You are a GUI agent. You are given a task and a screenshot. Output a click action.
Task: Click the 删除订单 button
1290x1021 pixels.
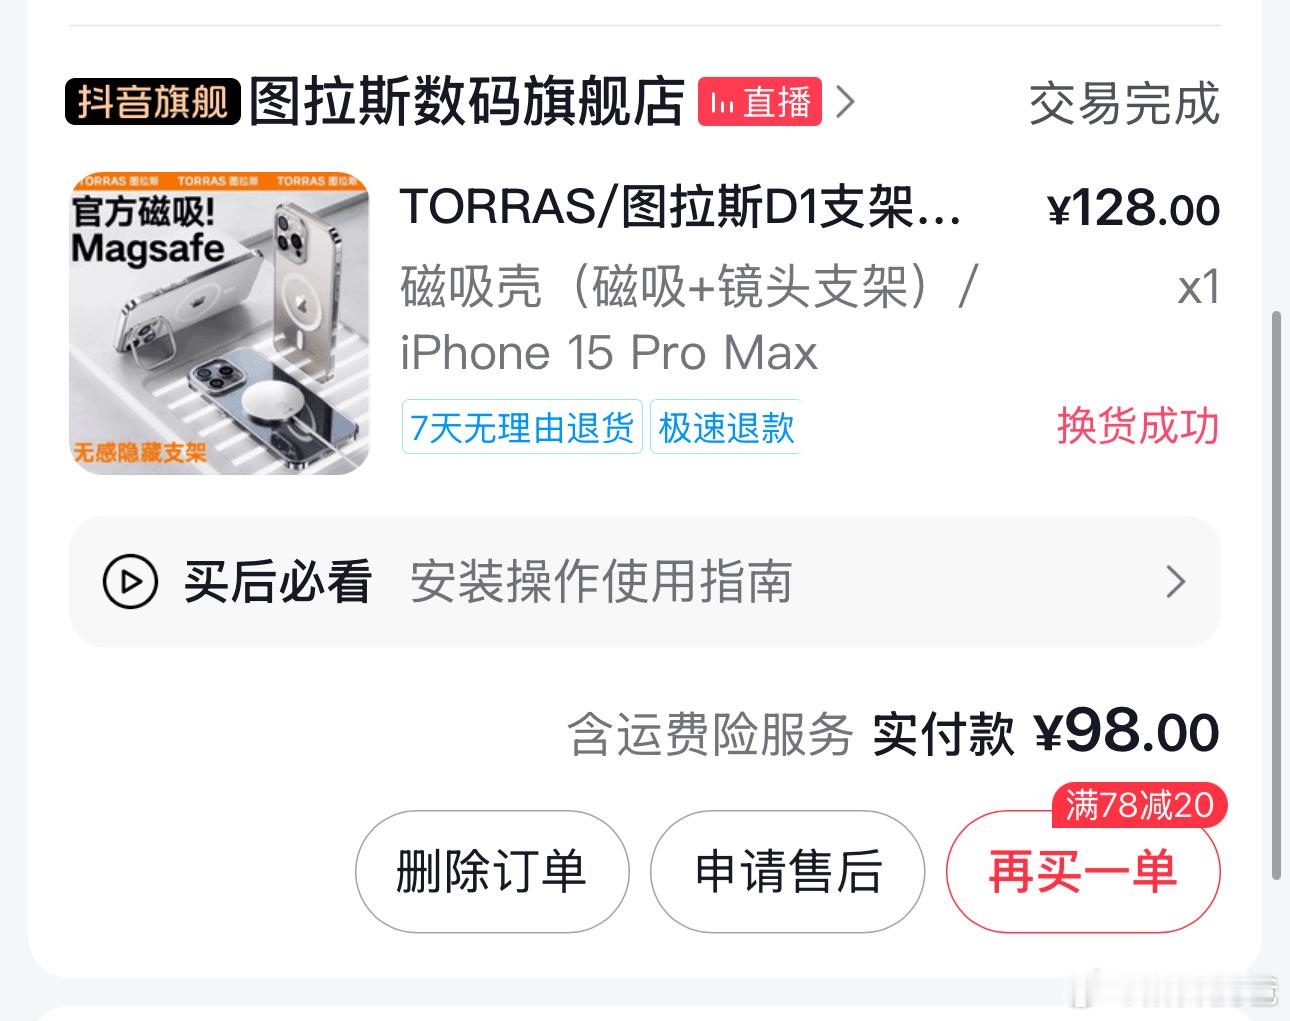click(x=492, y=871)
